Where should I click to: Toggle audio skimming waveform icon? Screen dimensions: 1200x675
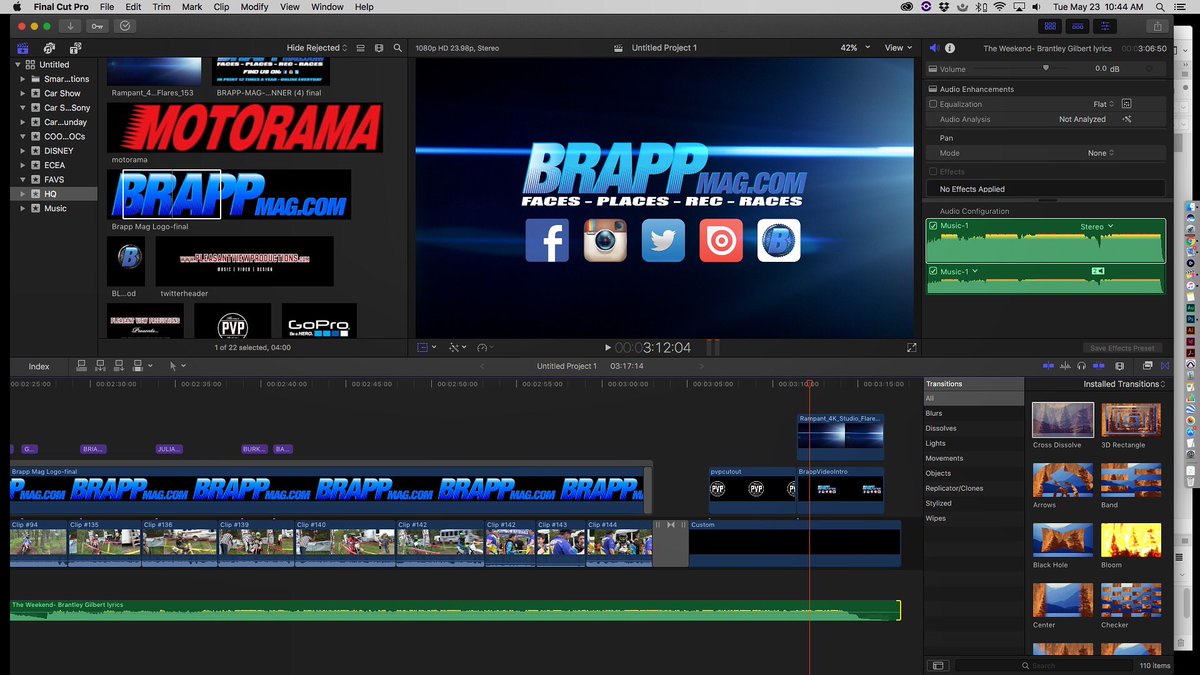point(1065,366)
